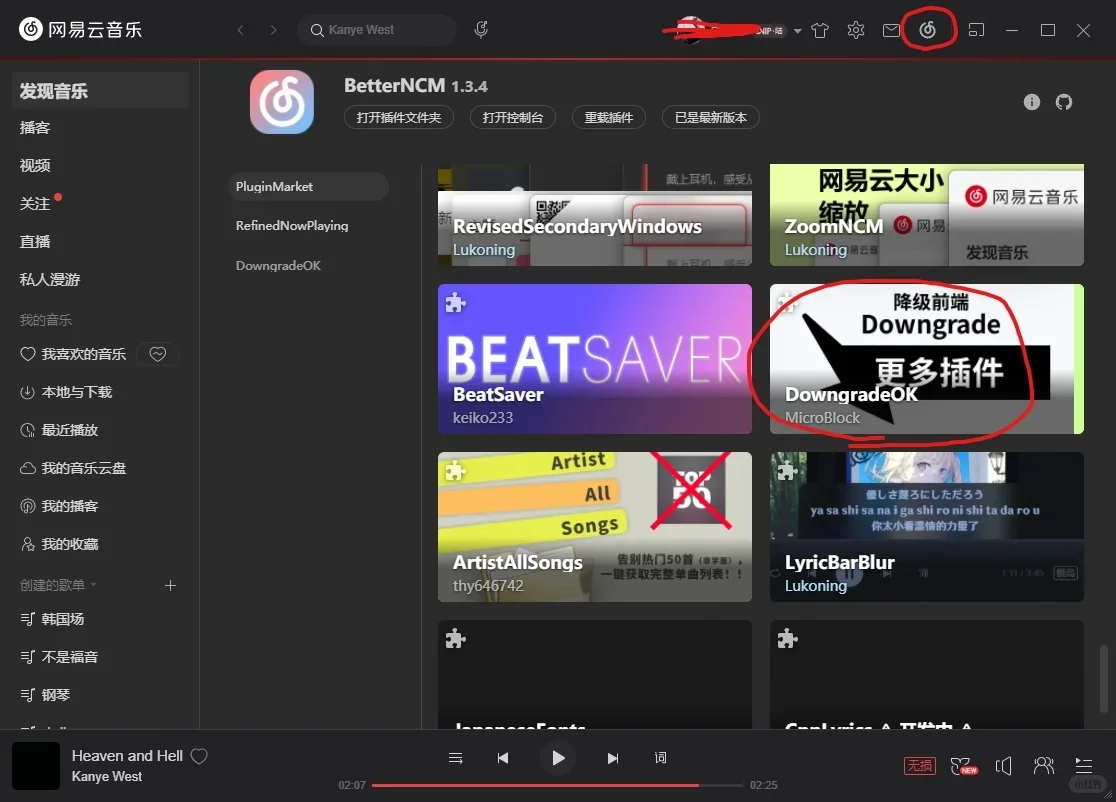Image resolution: width=1116 pixels, height=802 pixels.
Task: Open the BeatSaver plugin card
Action: (594, 359)
